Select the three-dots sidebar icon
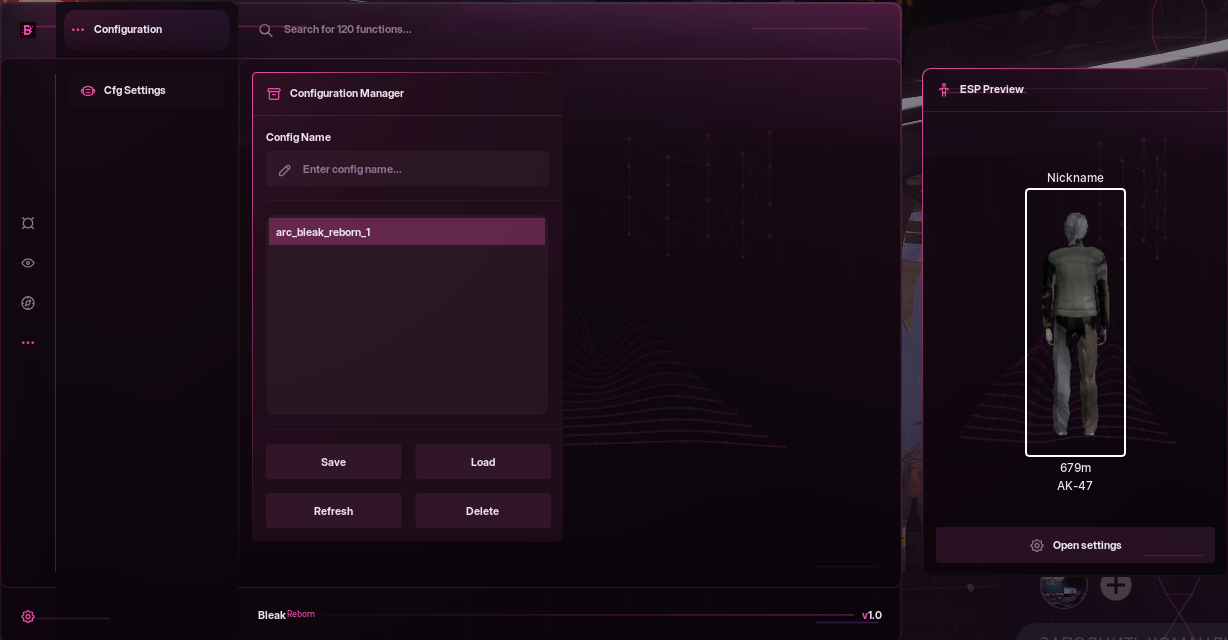 [x=28, y=343]
